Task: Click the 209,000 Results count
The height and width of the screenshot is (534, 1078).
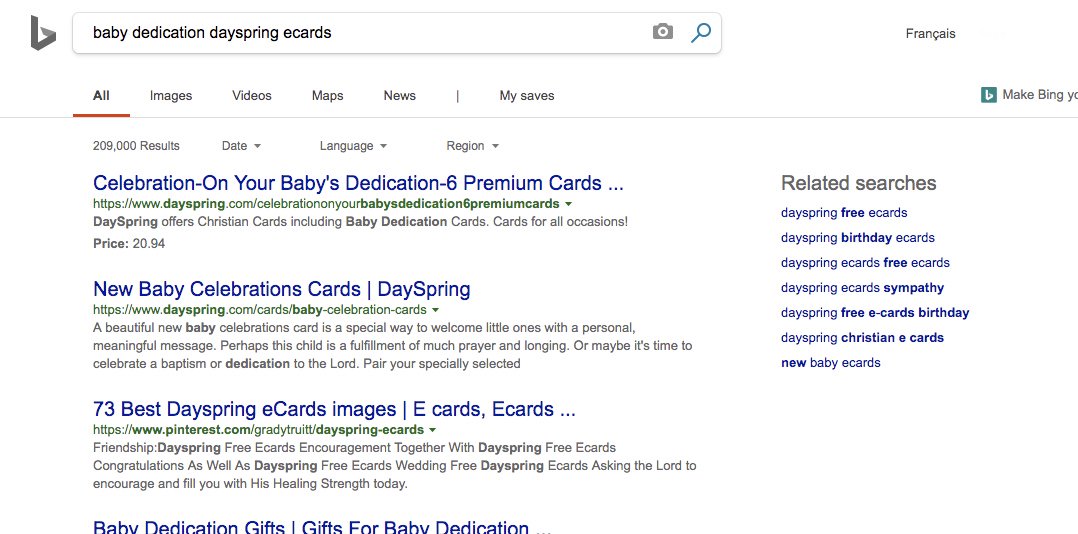Action: pos(136,146)
